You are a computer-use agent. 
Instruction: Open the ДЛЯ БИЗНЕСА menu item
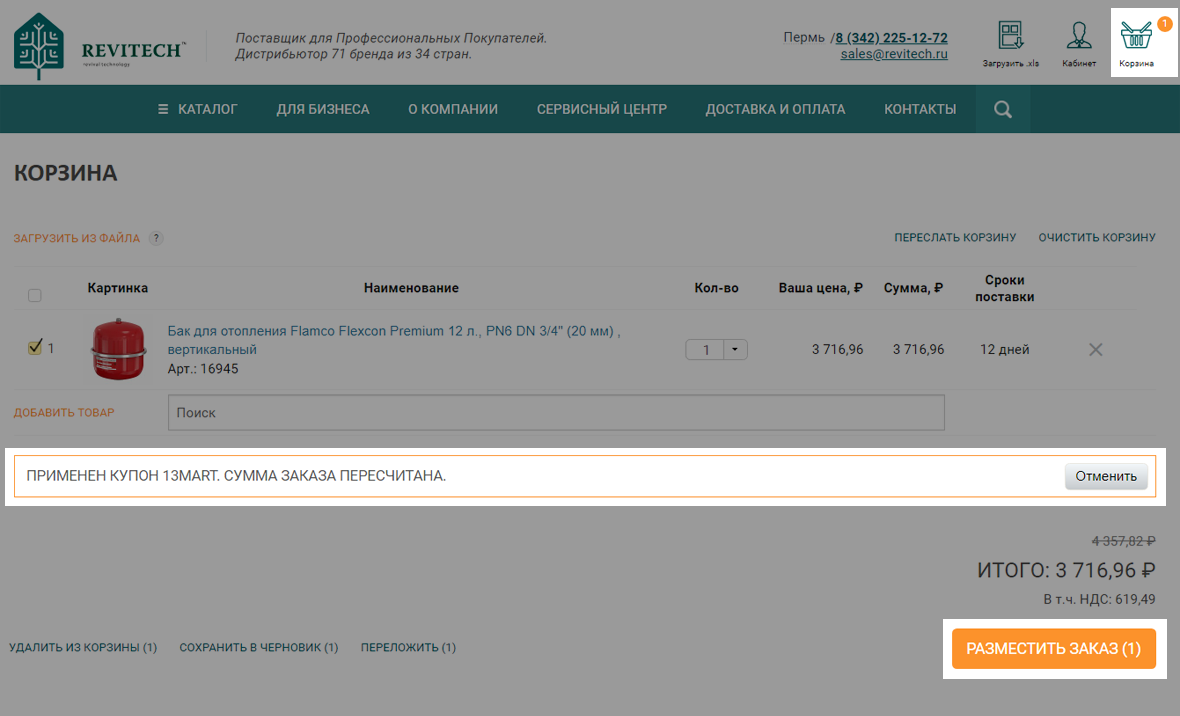tap(323, 109)
